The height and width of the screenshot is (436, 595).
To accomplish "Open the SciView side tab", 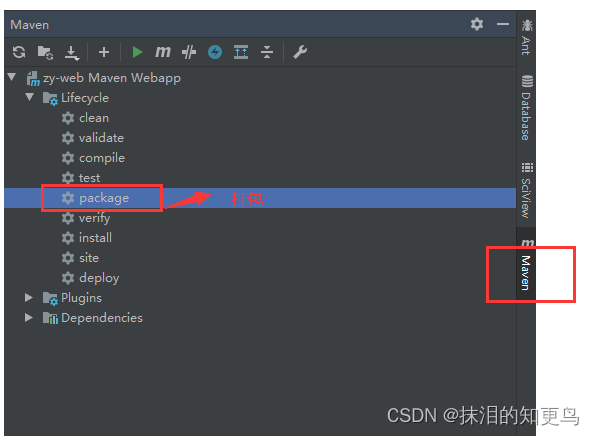I will click(x=526, y=190).
